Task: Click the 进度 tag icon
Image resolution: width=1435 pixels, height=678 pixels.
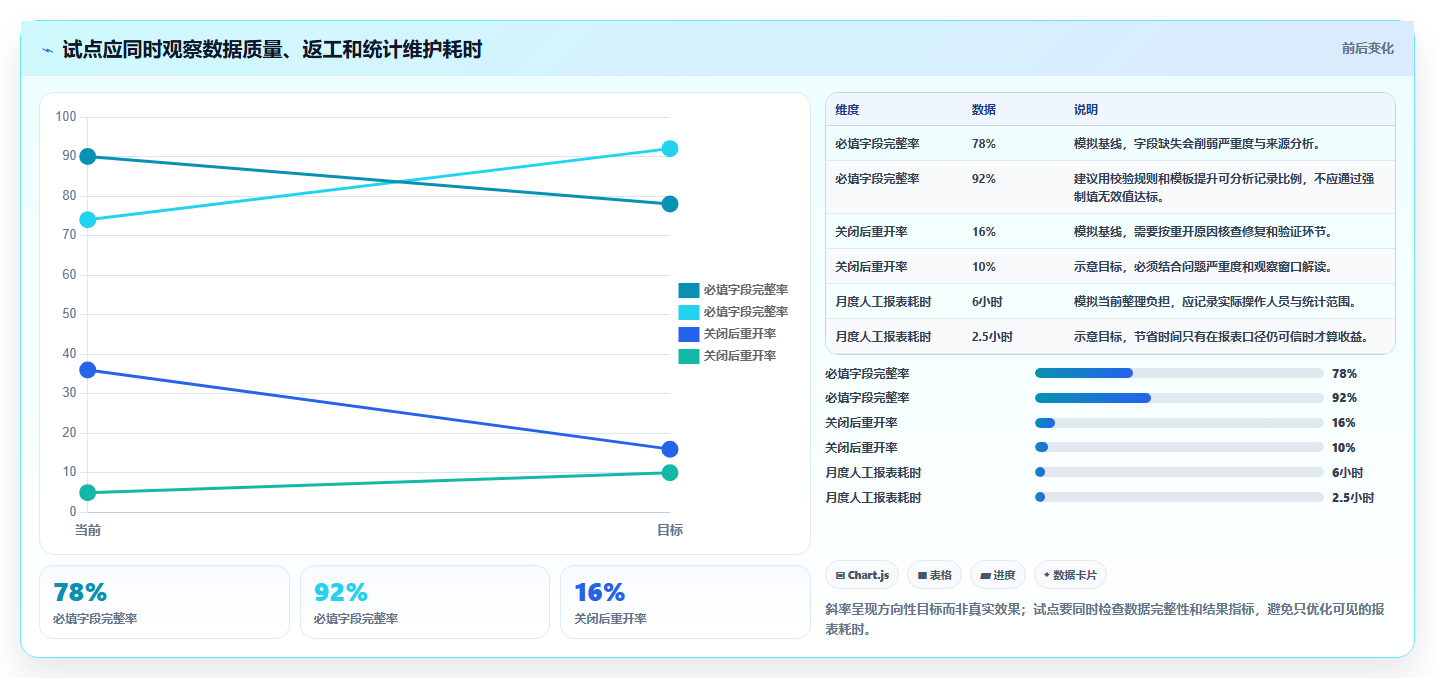Action: [x=985, y=575]
